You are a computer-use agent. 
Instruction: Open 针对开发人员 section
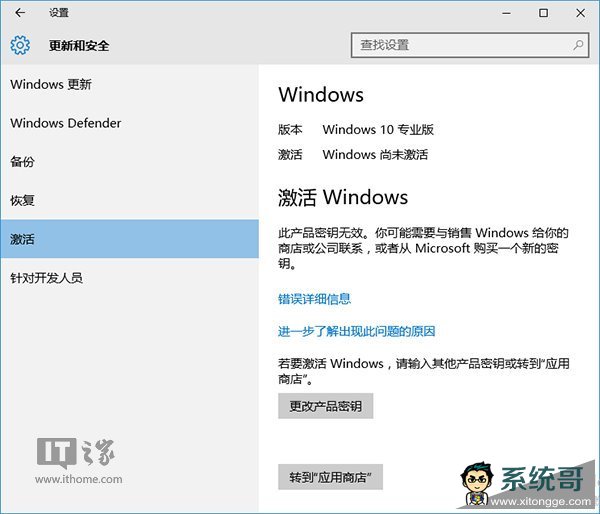tap(129, 277)
